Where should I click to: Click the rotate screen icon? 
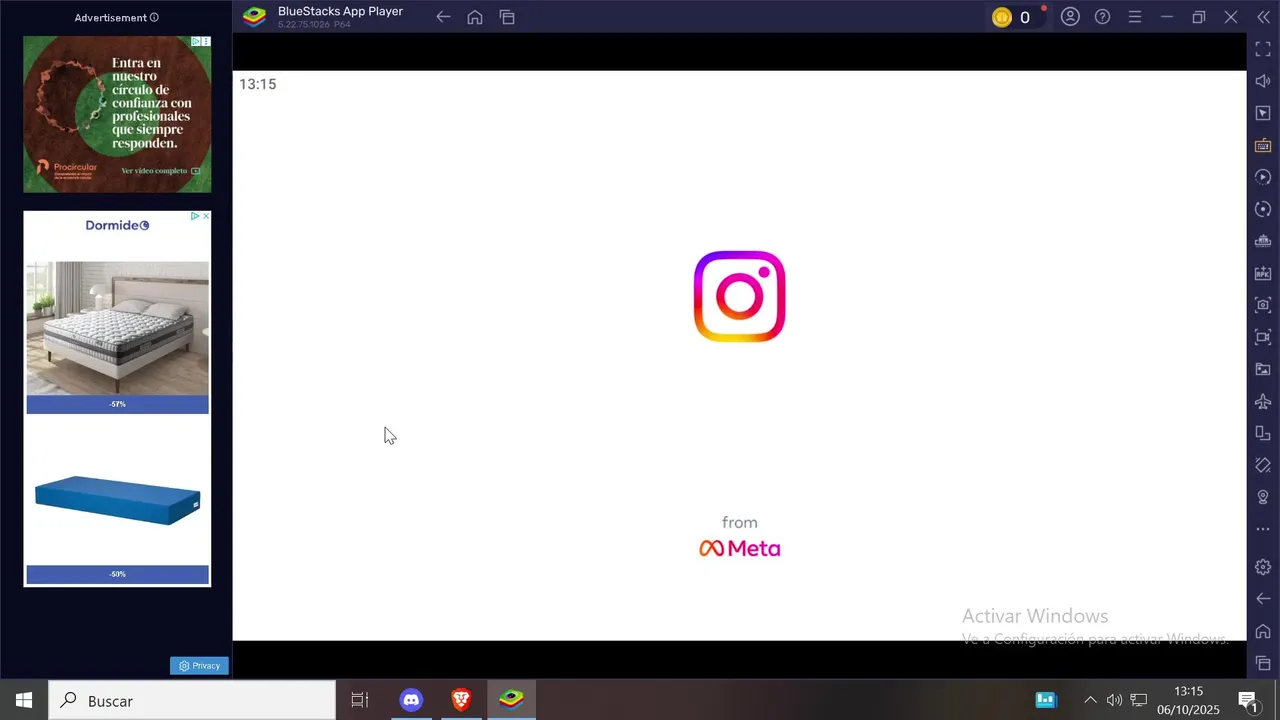pos(1263,465)
